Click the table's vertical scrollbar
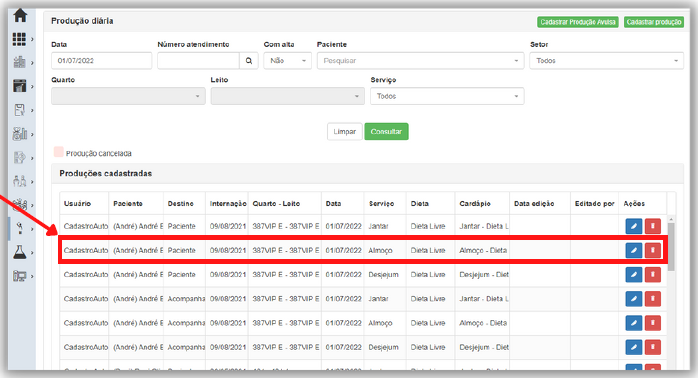Screen dimensions: 698x378 click(671, 246)
